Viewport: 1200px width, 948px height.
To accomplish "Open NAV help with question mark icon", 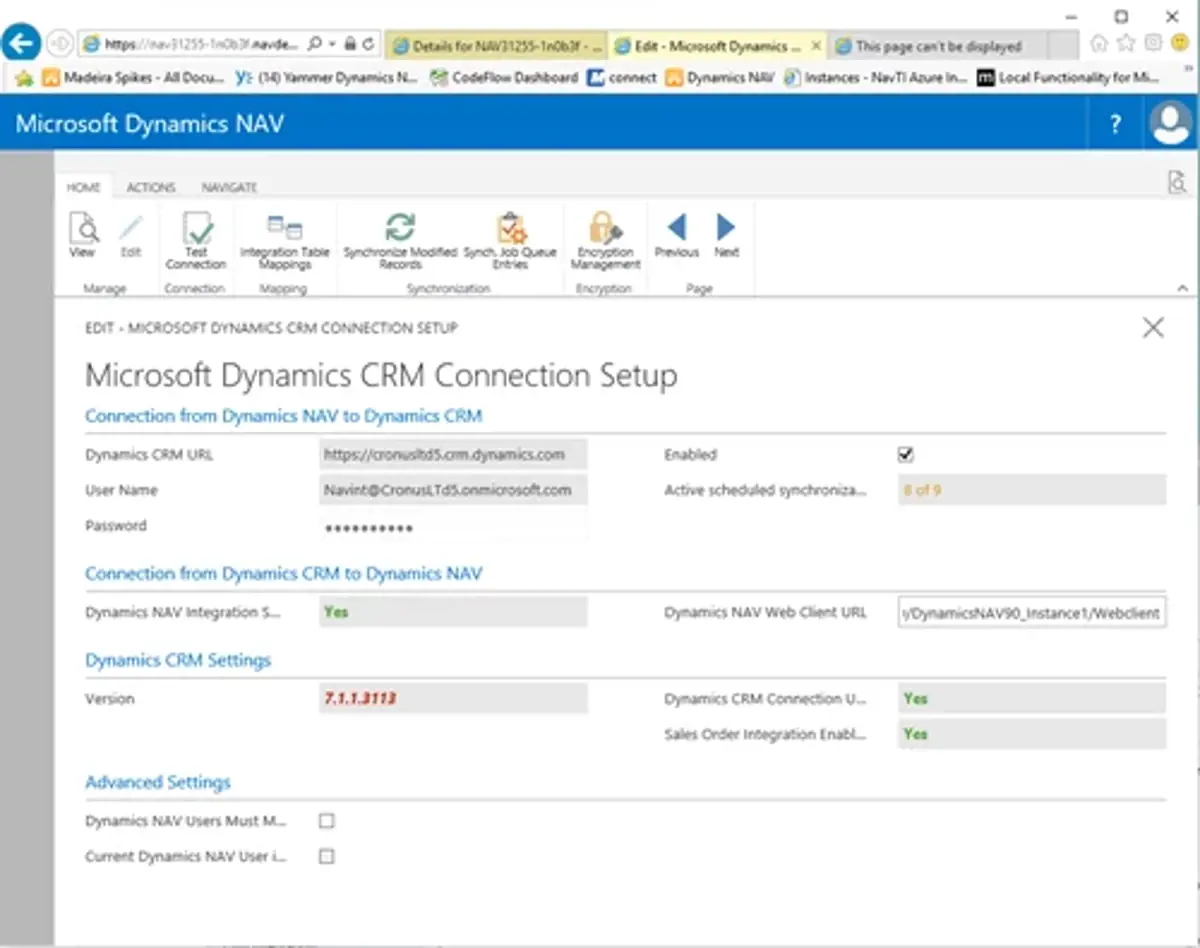I will (1113, 122).
